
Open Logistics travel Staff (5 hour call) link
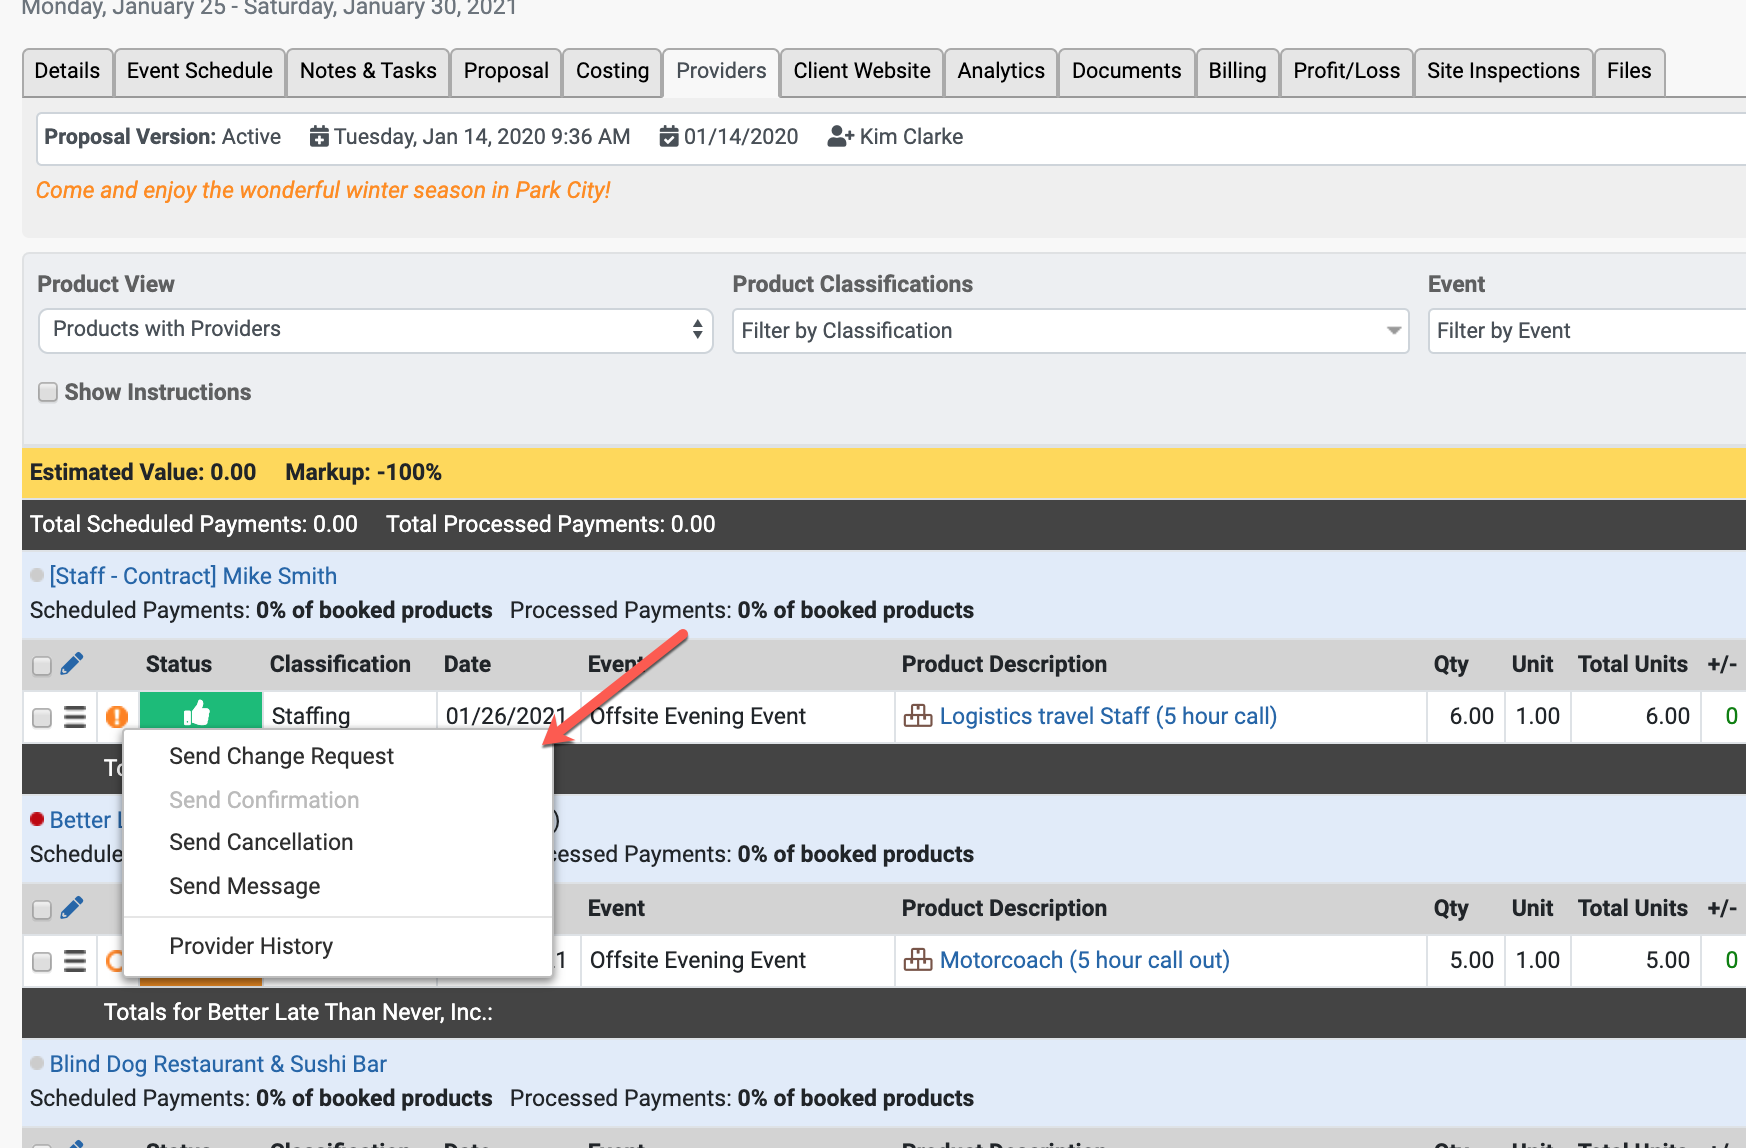click(1108, 716)
